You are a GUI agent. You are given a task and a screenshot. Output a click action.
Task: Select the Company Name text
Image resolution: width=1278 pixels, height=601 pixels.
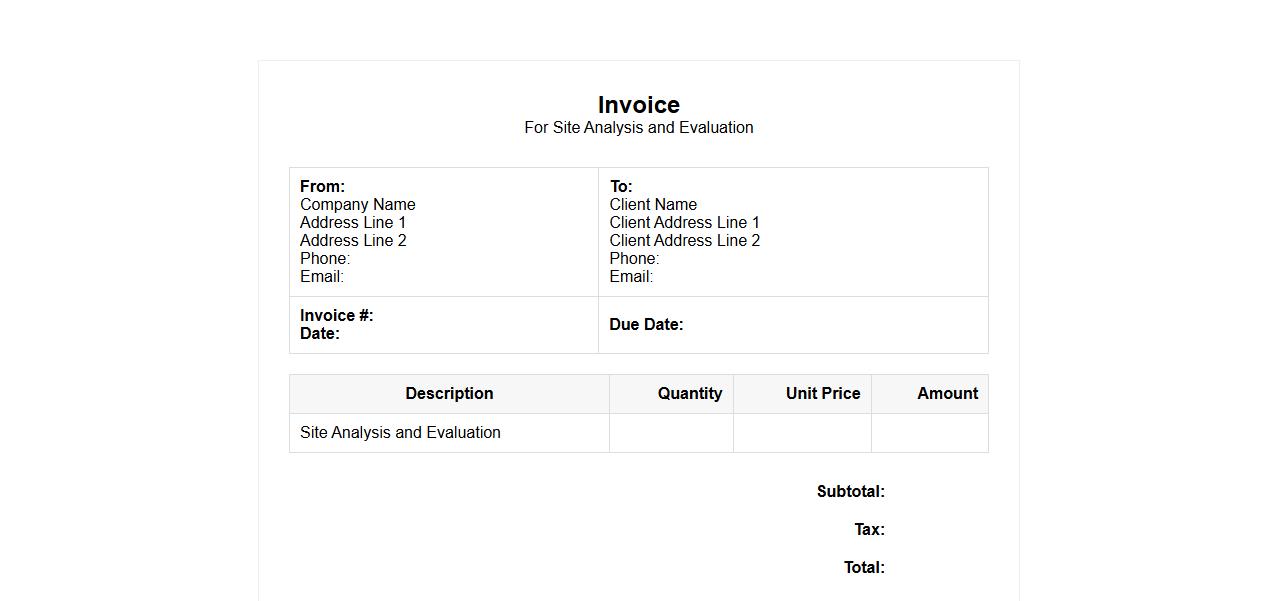pyautogui.click(x=357, y=205)
